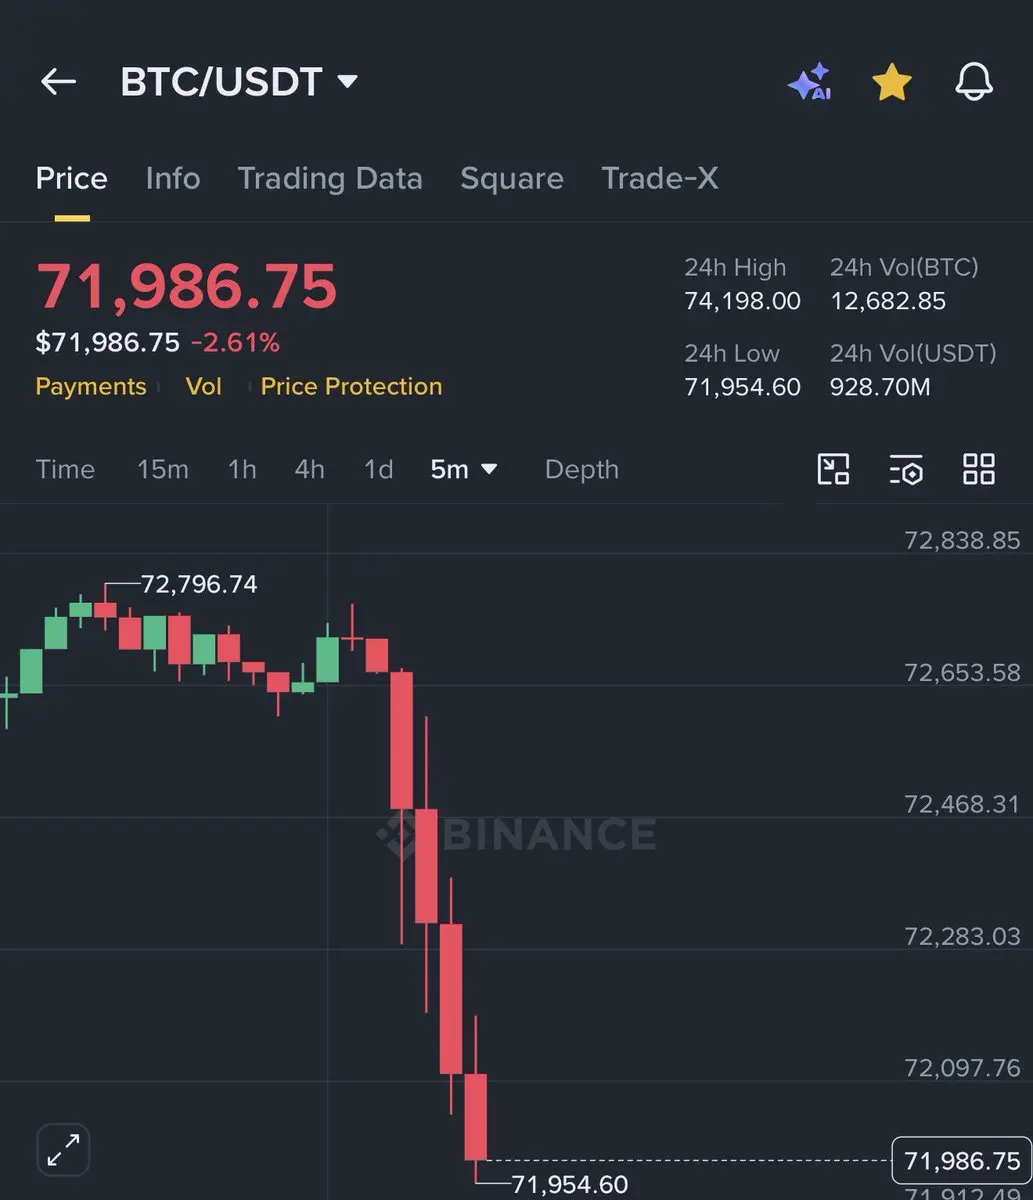Open the Square tab
Screen dimensions: 1033x1200
point(512,179)
